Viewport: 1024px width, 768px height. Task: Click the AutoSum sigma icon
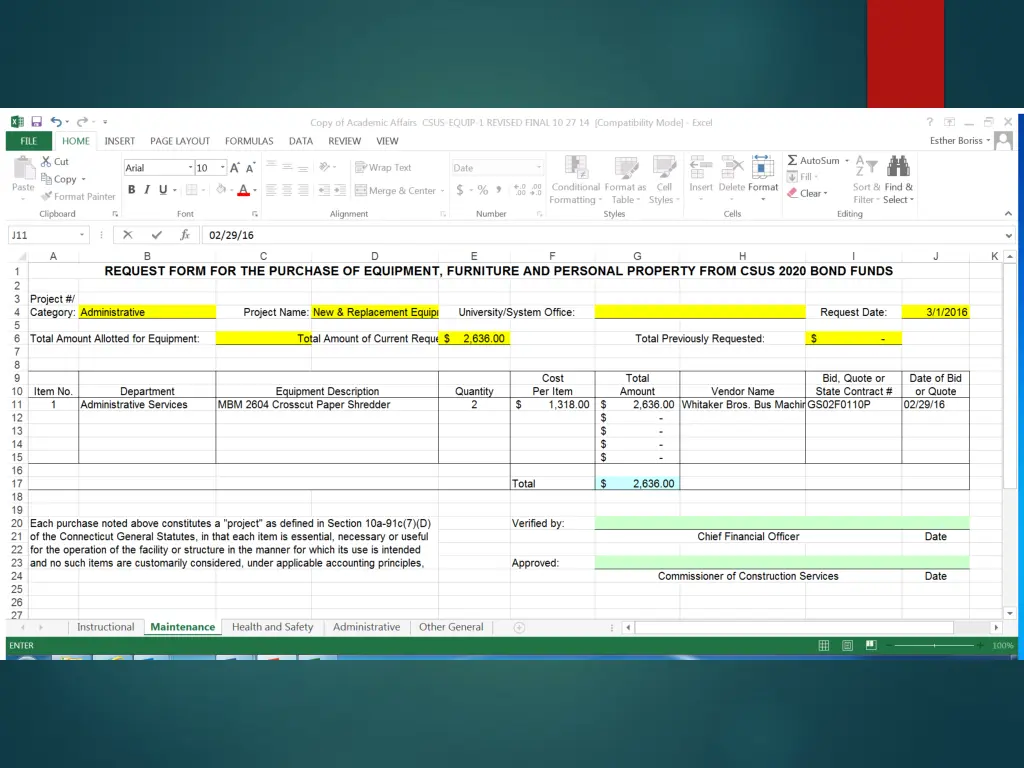(793, 160)
